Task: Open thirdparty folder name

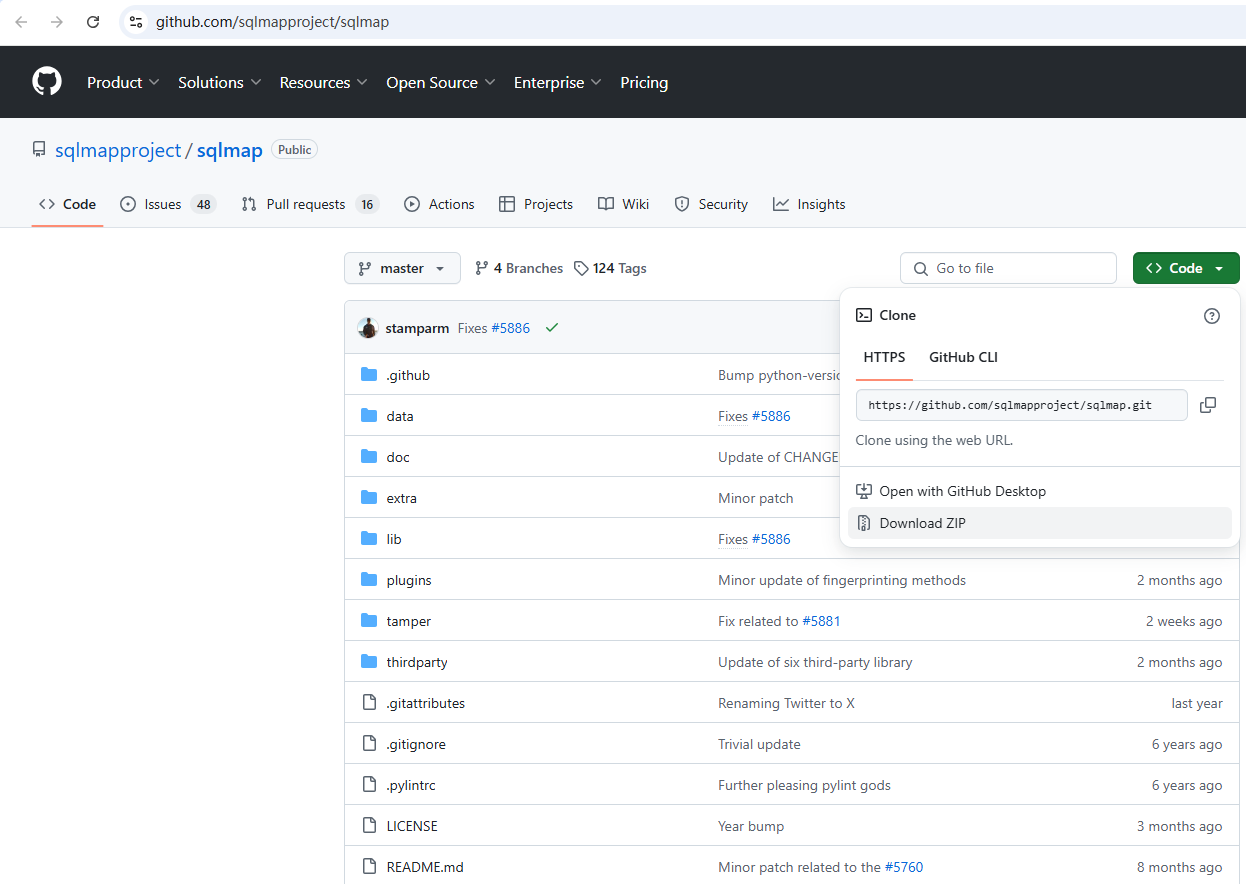Action: pyautogui.click(x=417, y=662)
